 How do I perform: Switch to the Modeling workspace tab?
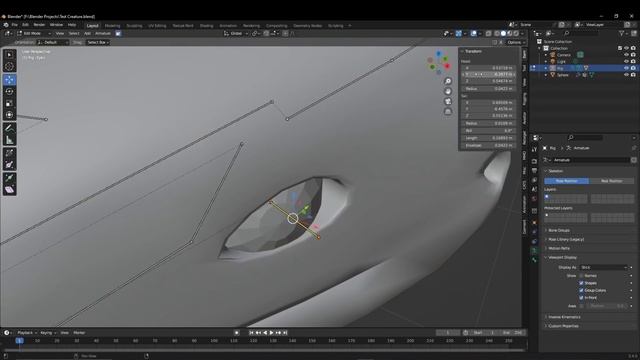[x=112, y=26]
